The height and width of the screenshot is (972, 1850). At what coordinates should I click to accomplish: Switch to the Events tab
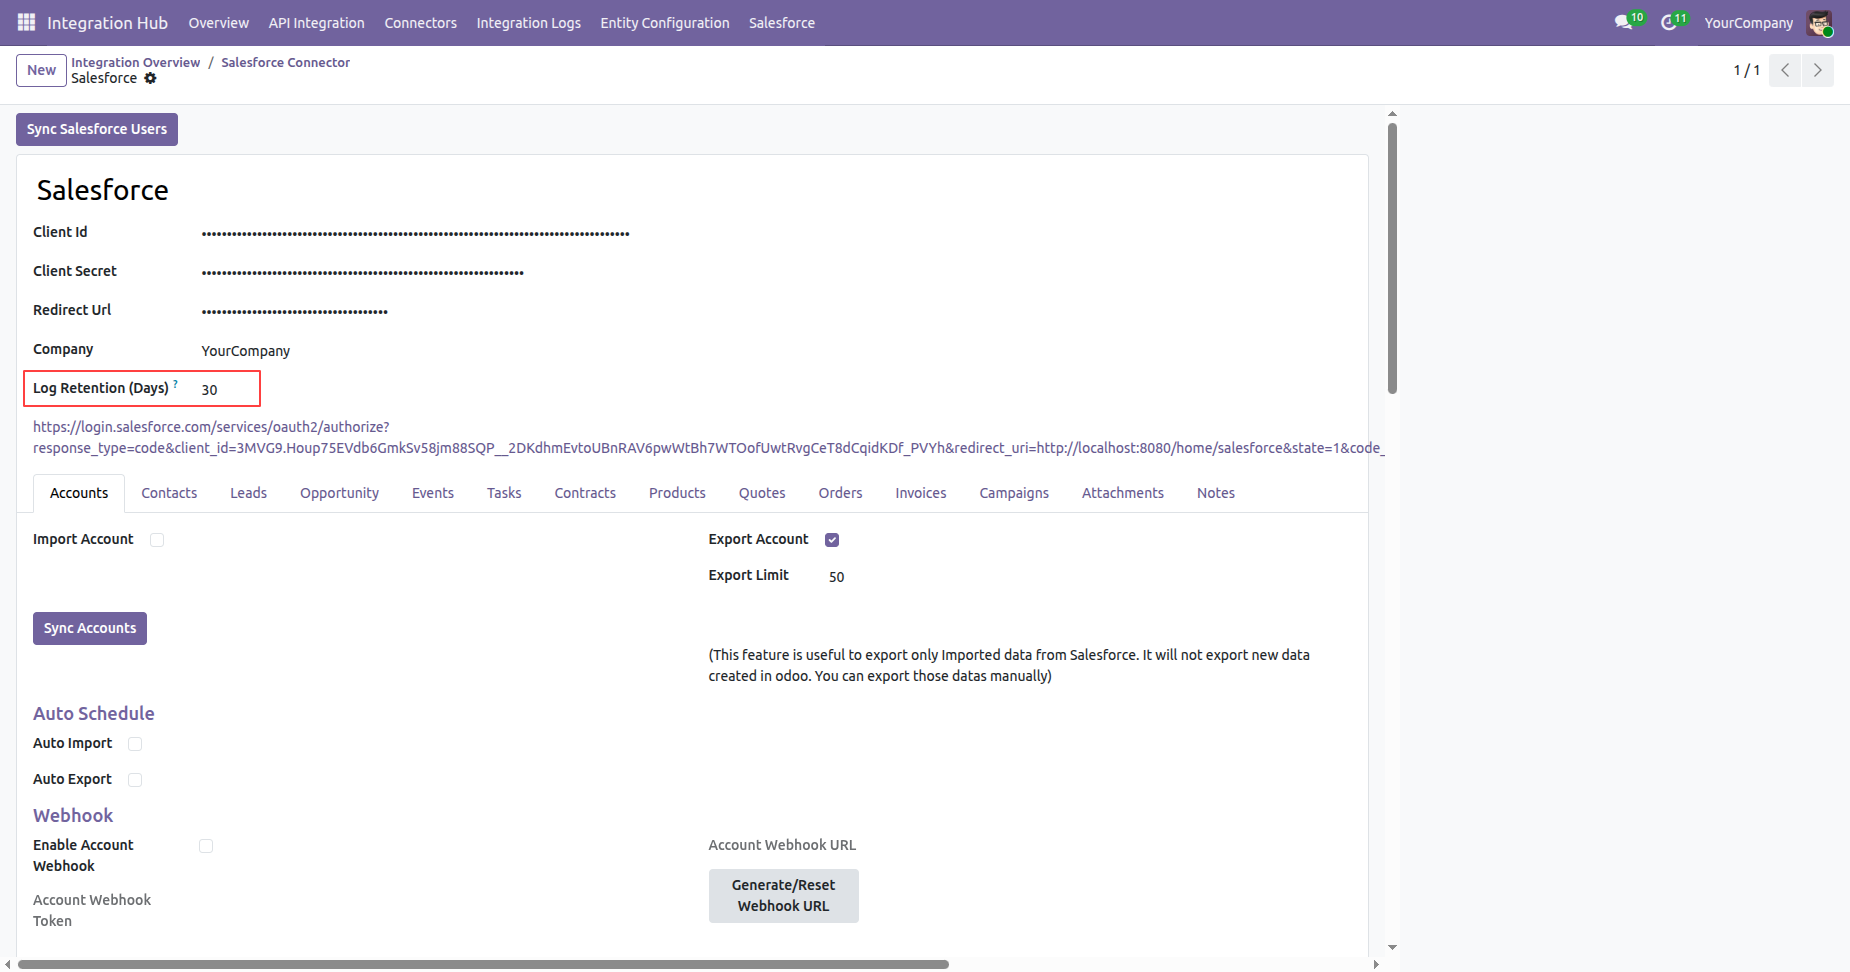tap(433, 493)
